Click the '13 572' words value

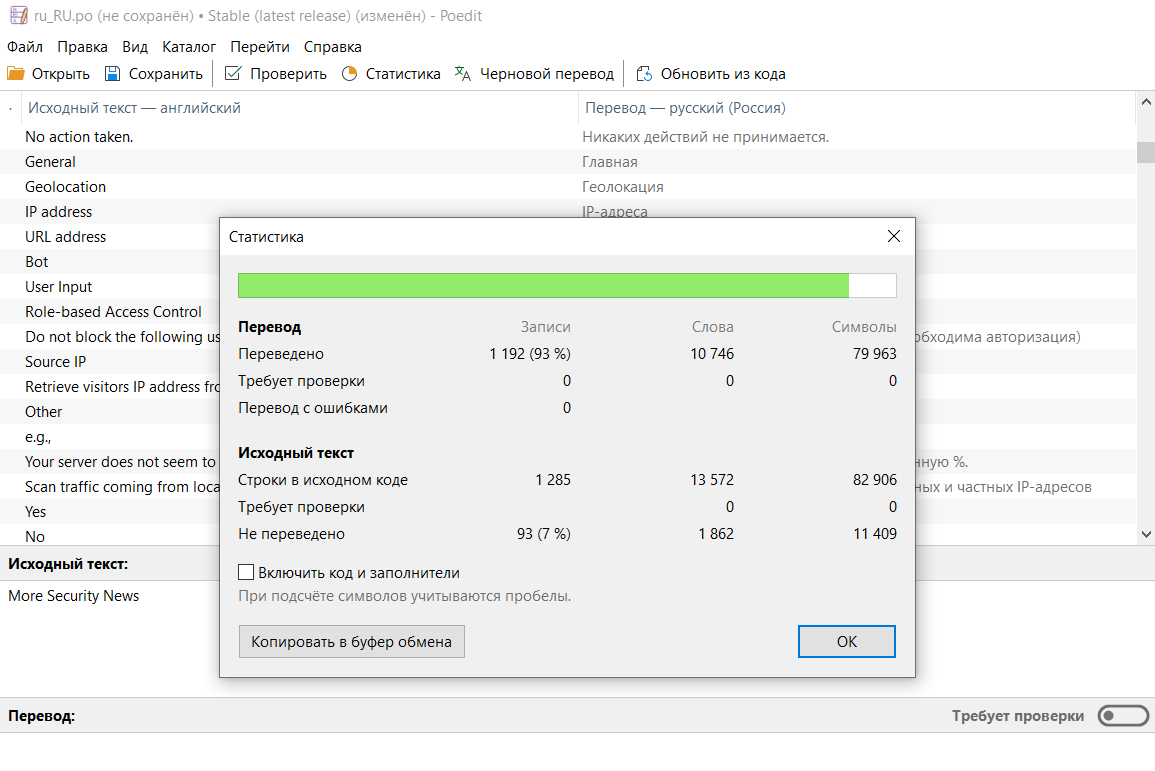click(x=712, y=479)
